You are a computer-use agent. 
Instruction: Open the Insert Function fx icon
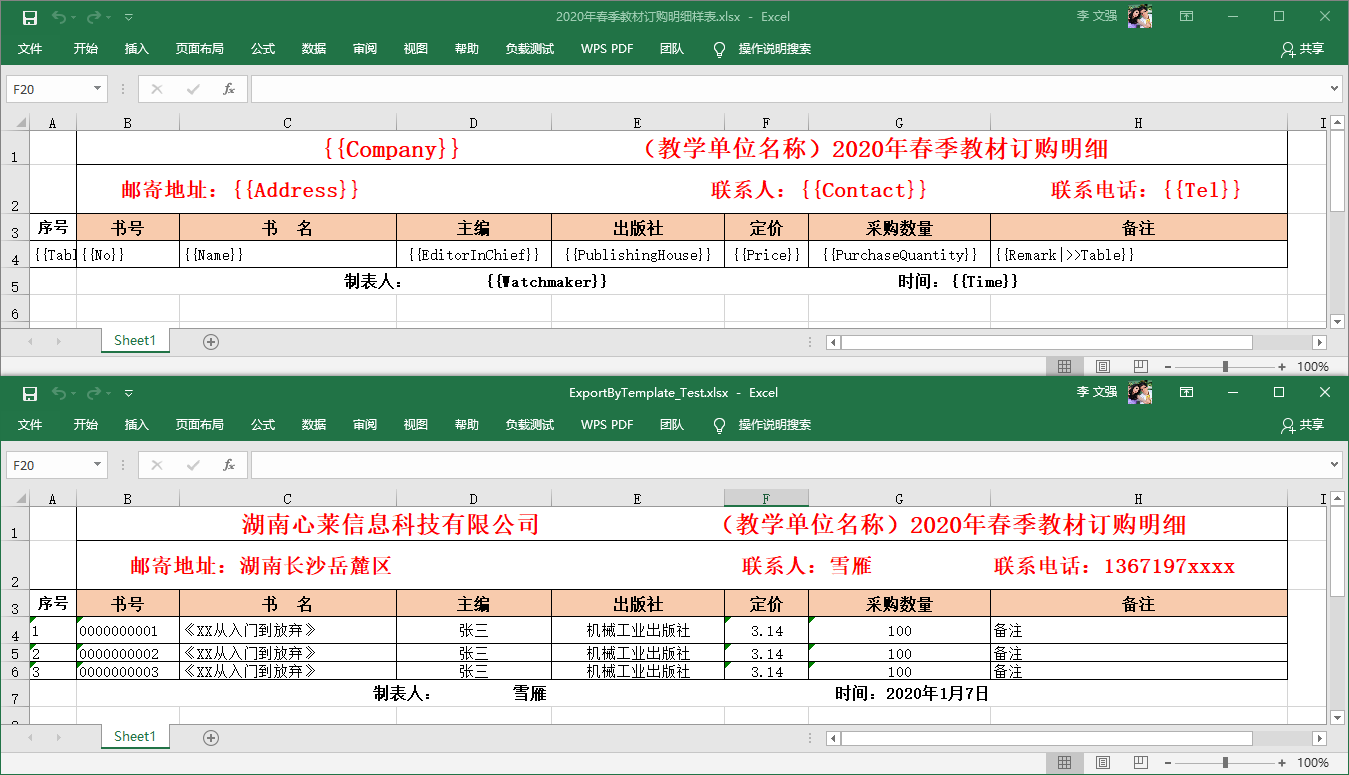click(231, 88)
